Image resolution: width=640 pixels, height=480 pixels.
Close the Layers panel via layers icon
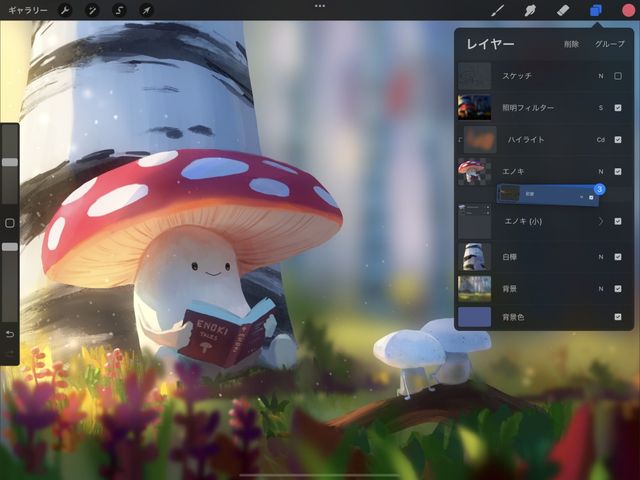point(596,10)
